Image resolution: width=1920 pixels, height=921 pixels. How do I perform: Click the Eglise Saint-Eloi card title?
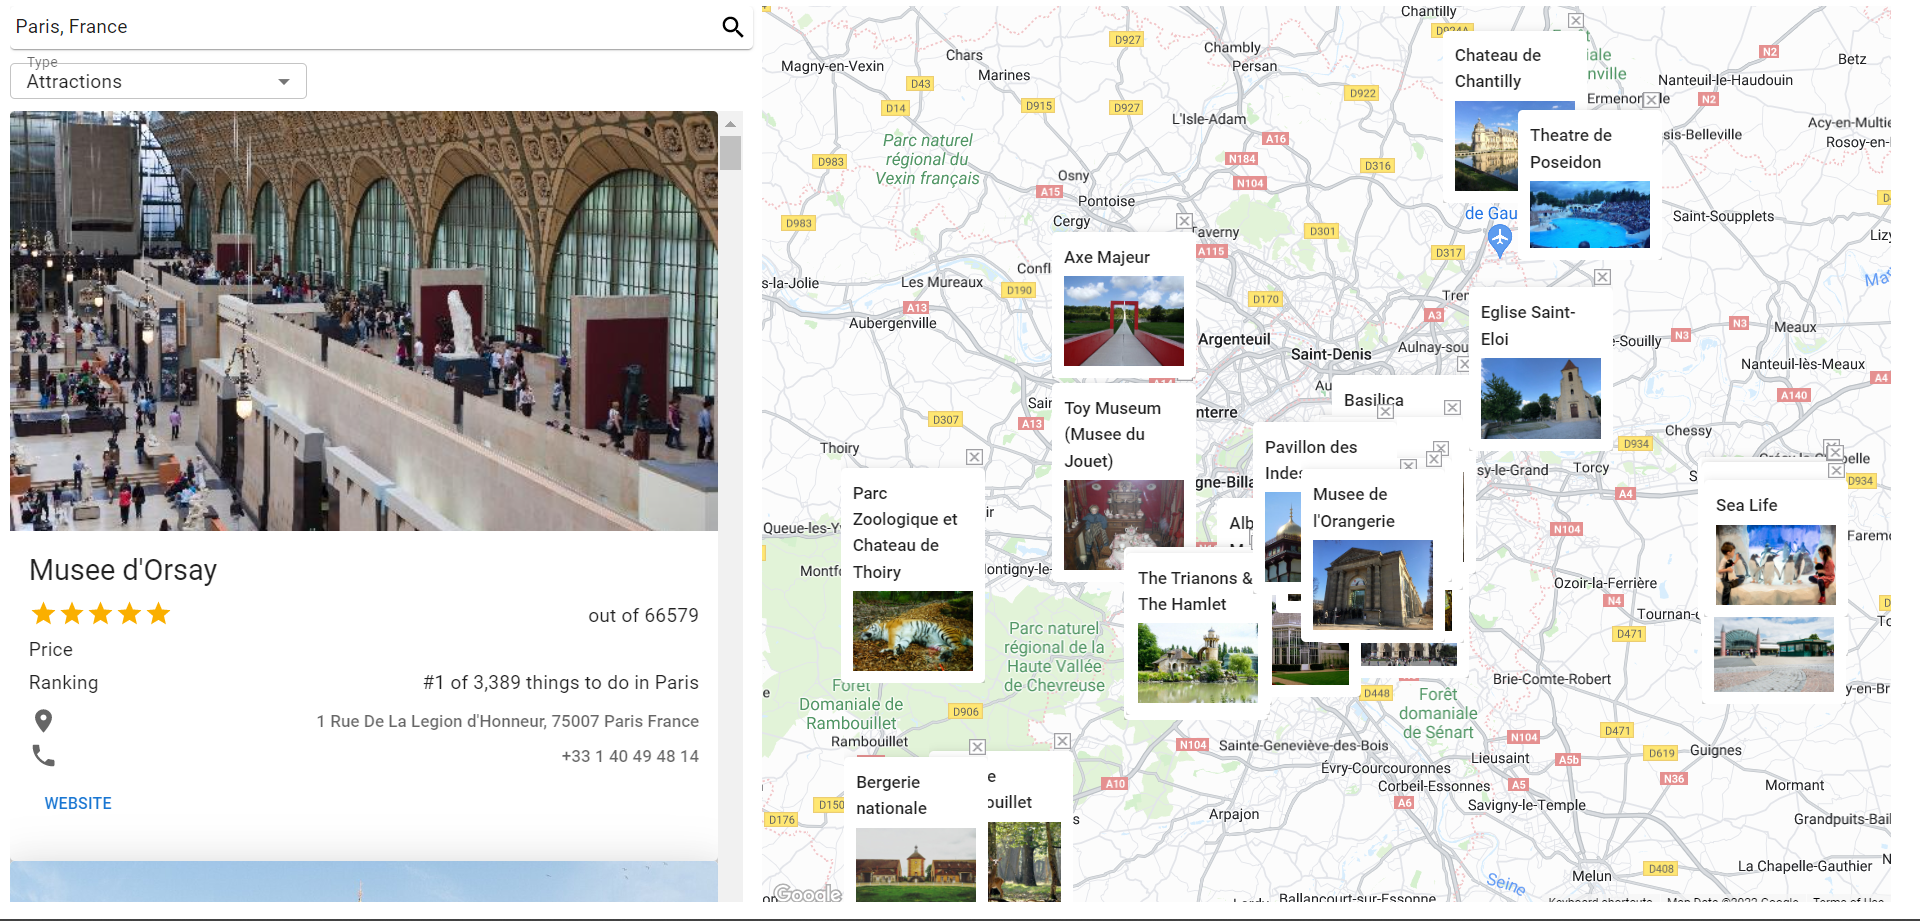tap(1528, 325)
